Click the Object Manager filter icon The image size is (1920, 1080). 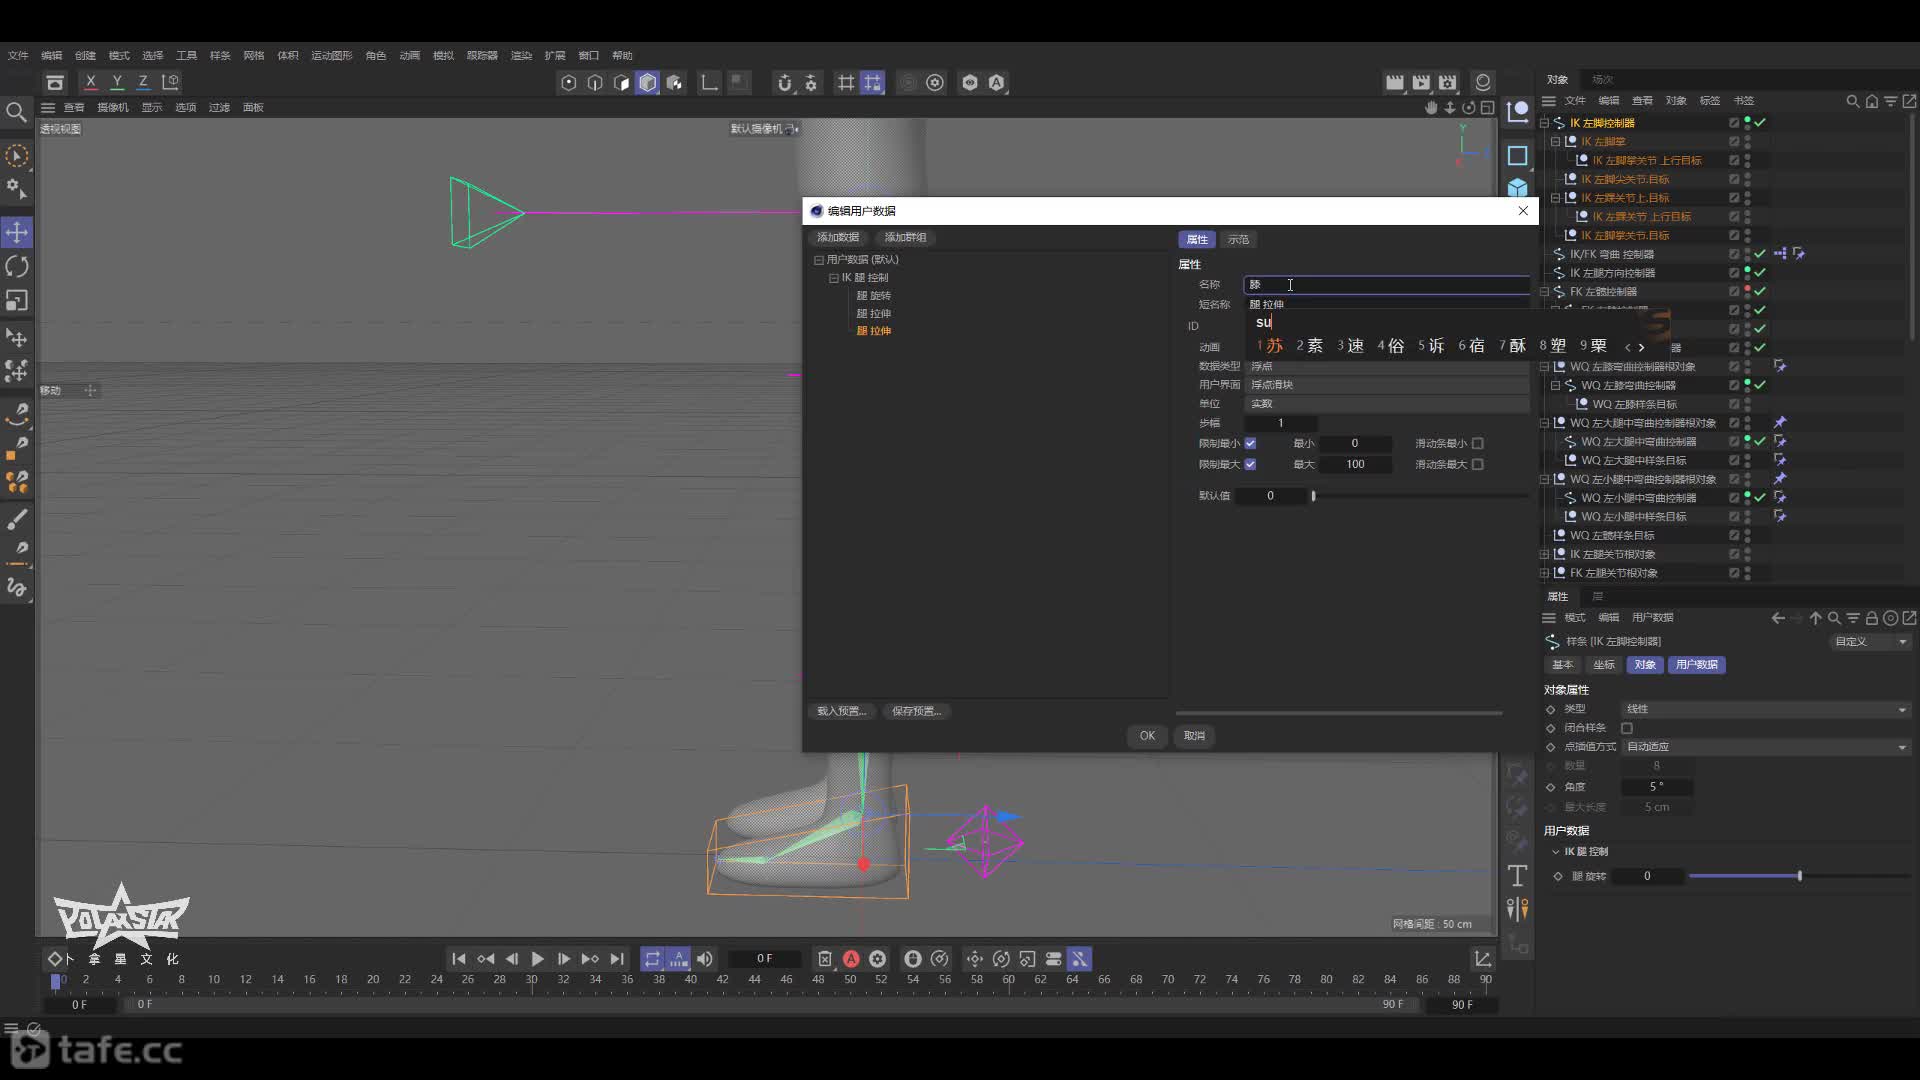tap(1890, 101)
